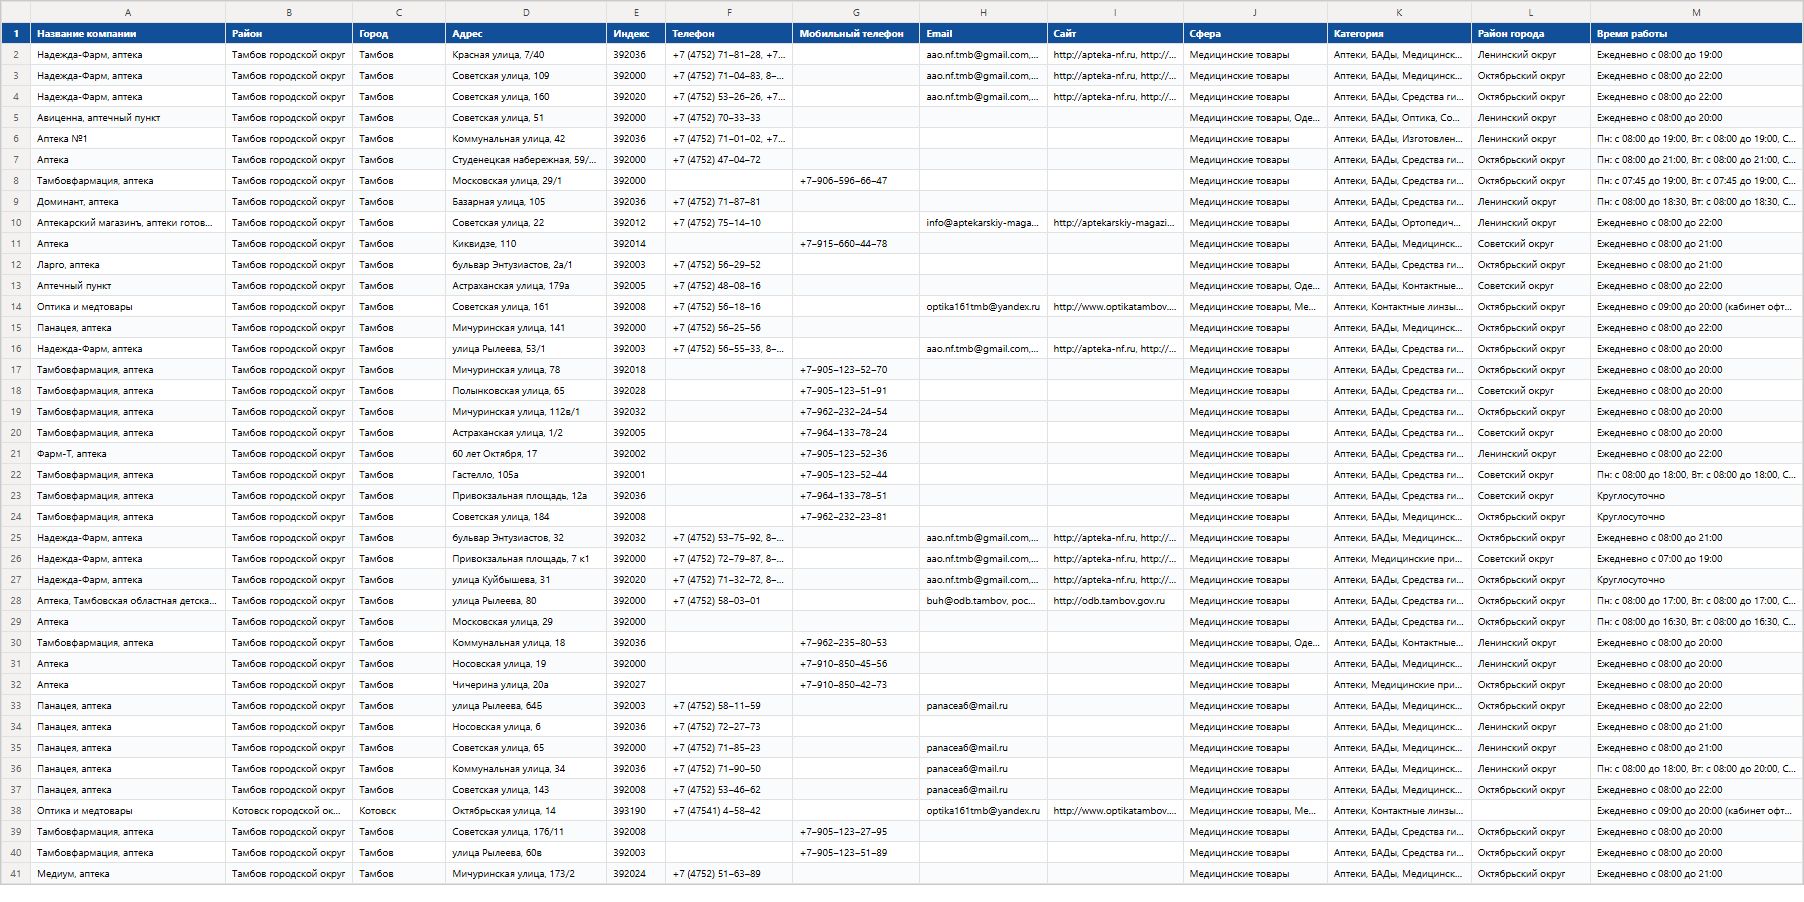
Task: Click address starting 'Студенецкая набережная'
Action: 526,160
